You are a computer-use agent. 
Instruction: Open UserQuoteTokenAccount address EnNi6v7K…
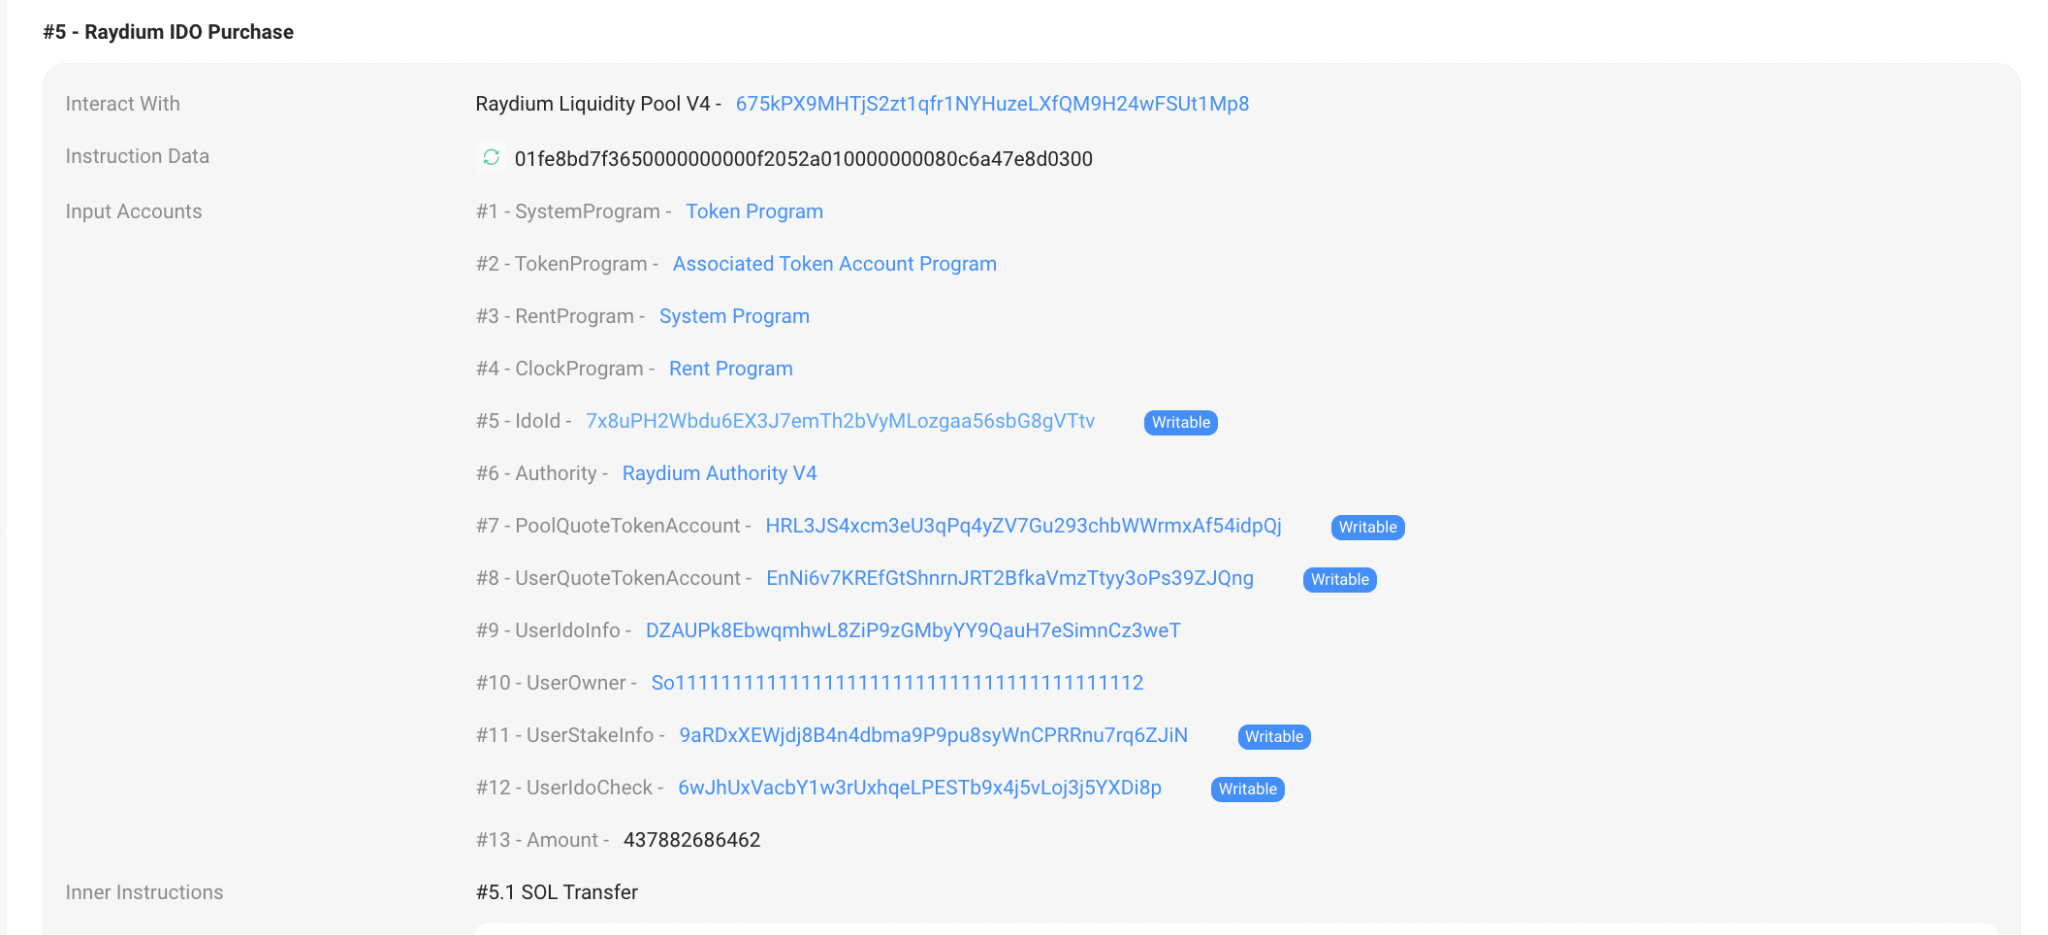pos(1009,578)
